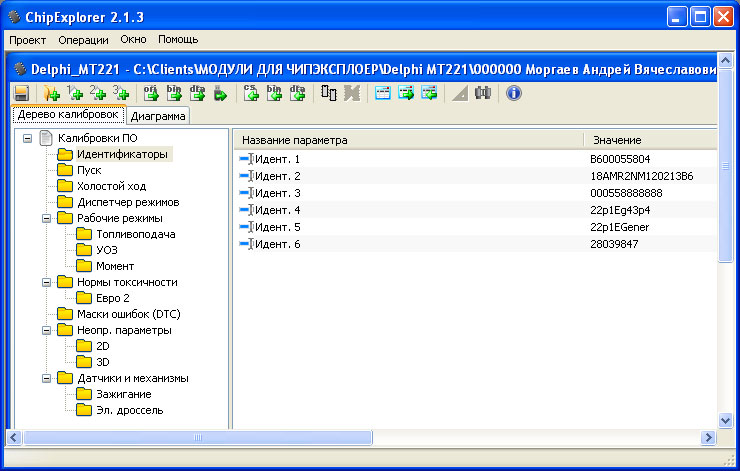Collapse the Датчики и механизмы node

tap(46, 378)
